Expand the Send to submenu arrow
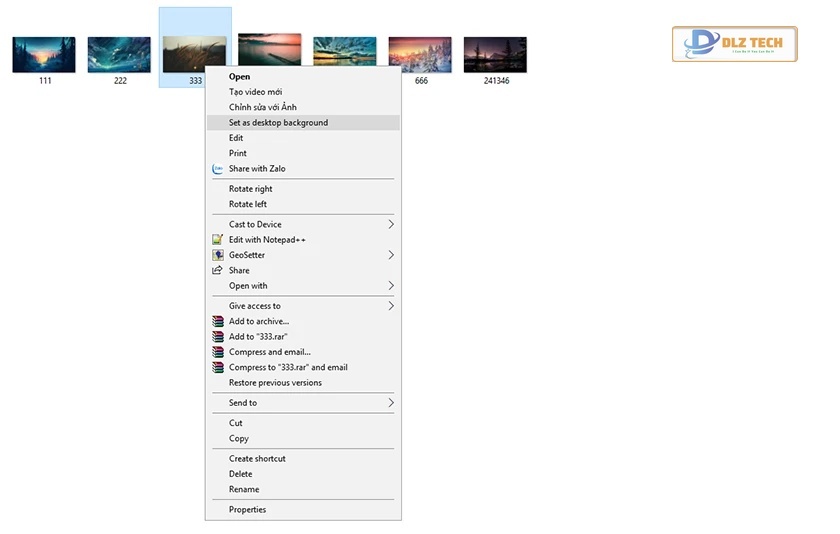840x534 pixels. click(x=391, y=403)
